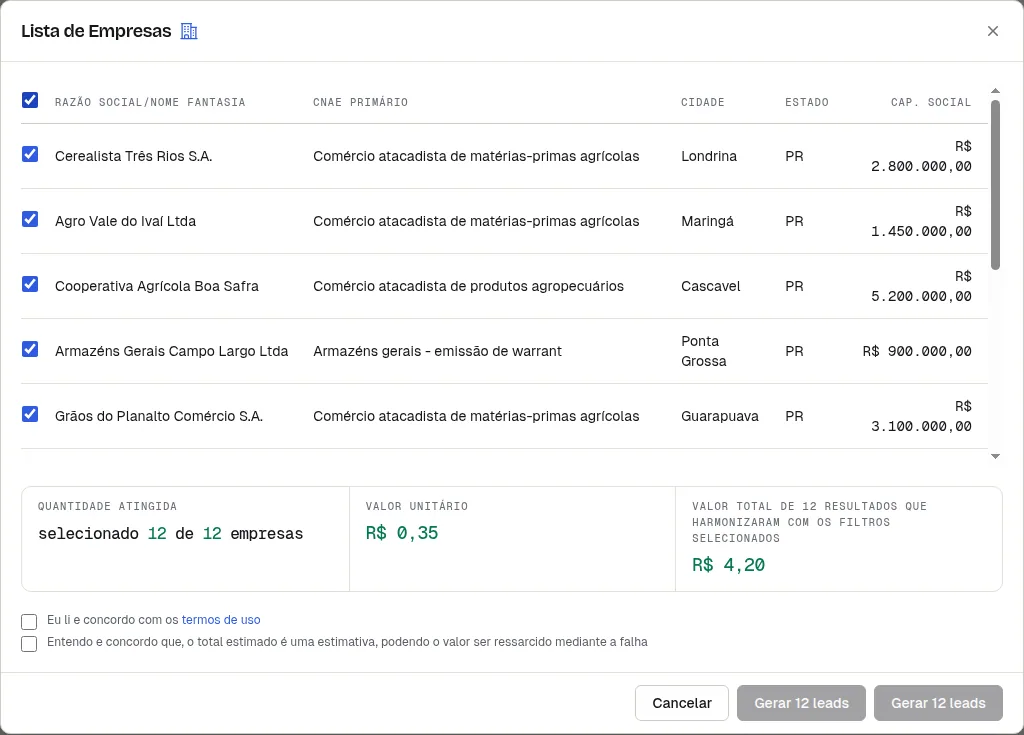Click the Razão Social/Nome Fantasia column header

[x=150, y=102]
